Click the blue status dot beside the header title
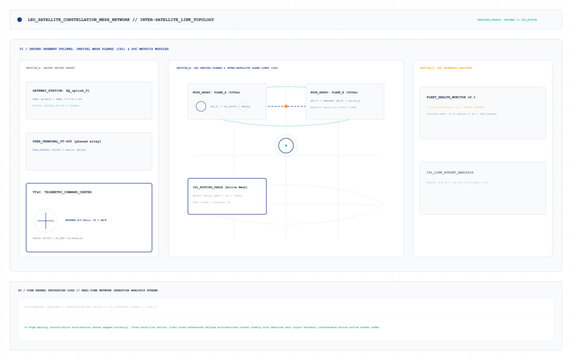Image resolution: width=572 pixels, height=360 pixels. coord(20,20)
